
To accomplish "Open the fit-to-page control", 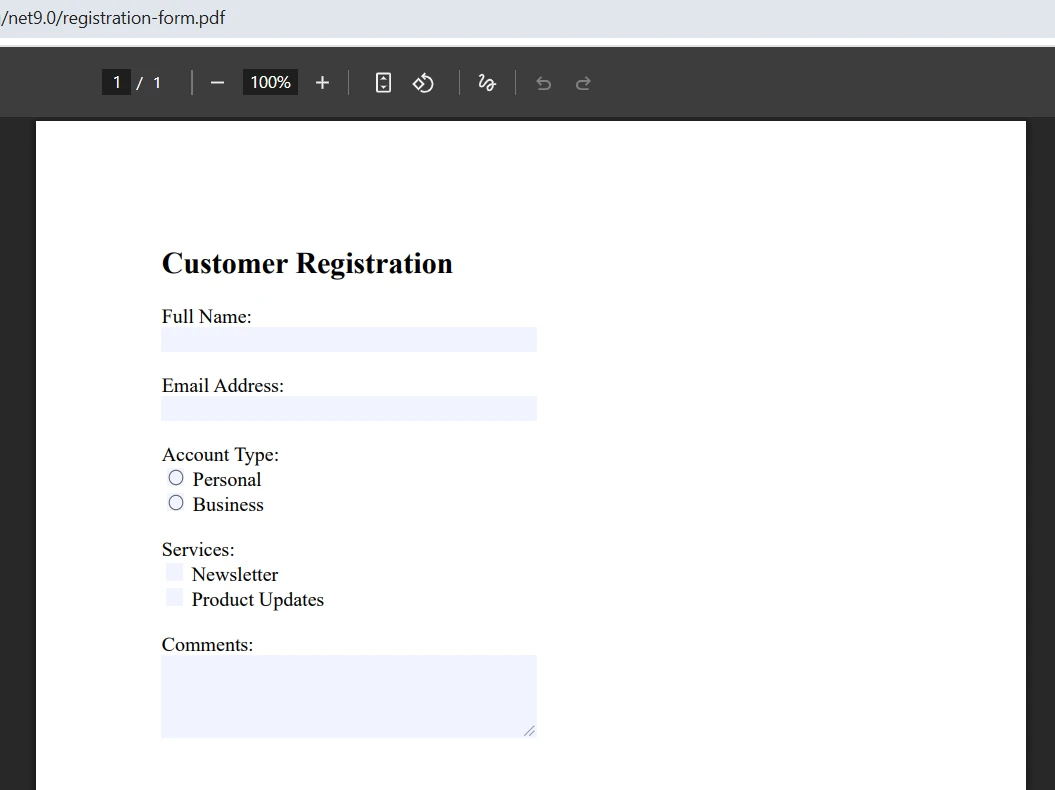I will [x=383, y=82].
